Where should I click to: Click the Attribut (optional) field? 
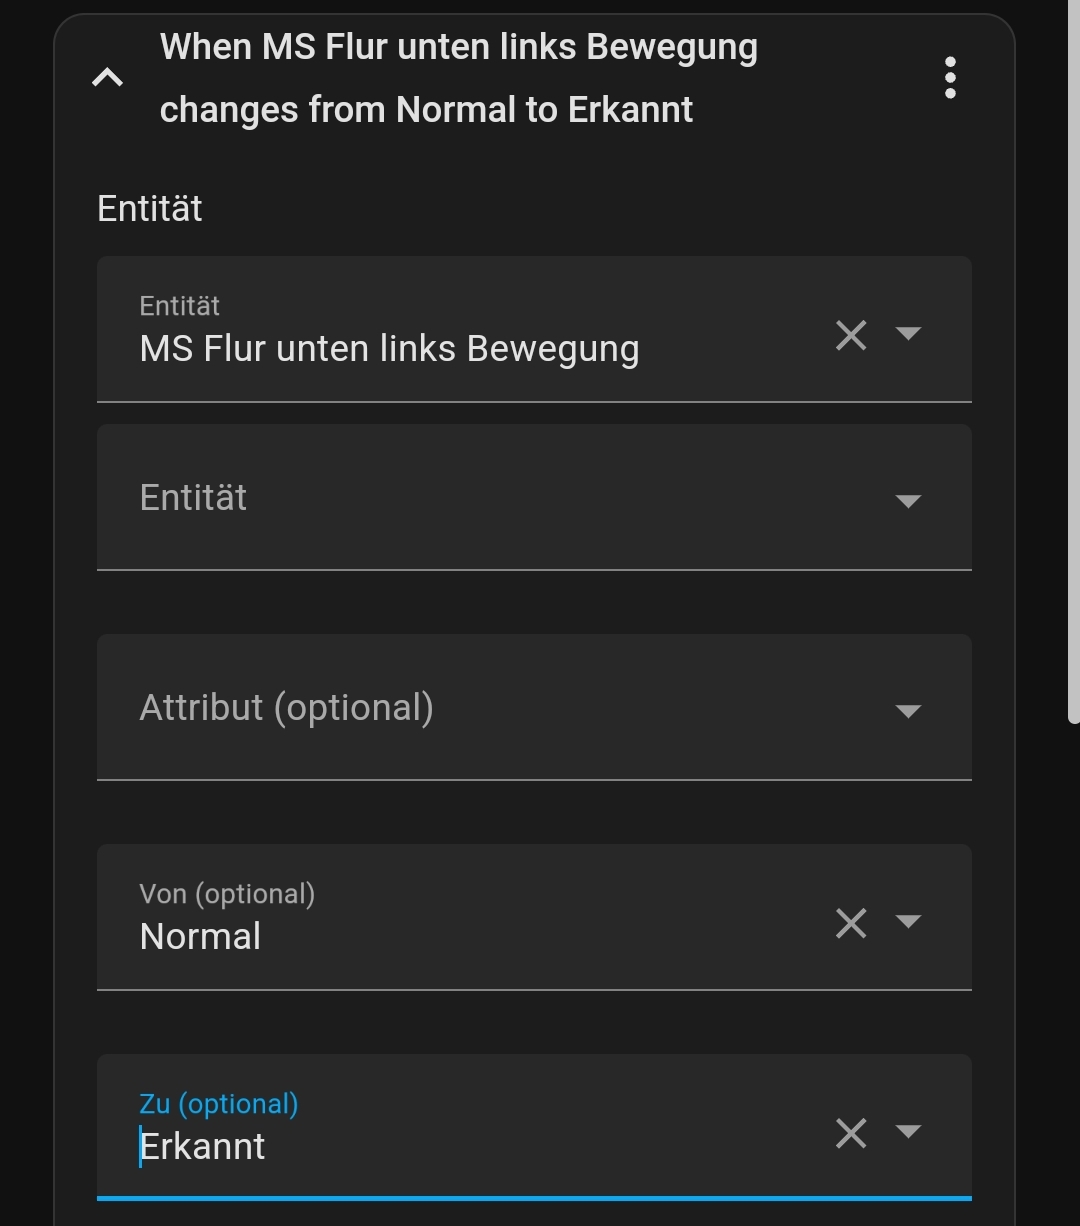pyautogui.click(x=480, y=708)
